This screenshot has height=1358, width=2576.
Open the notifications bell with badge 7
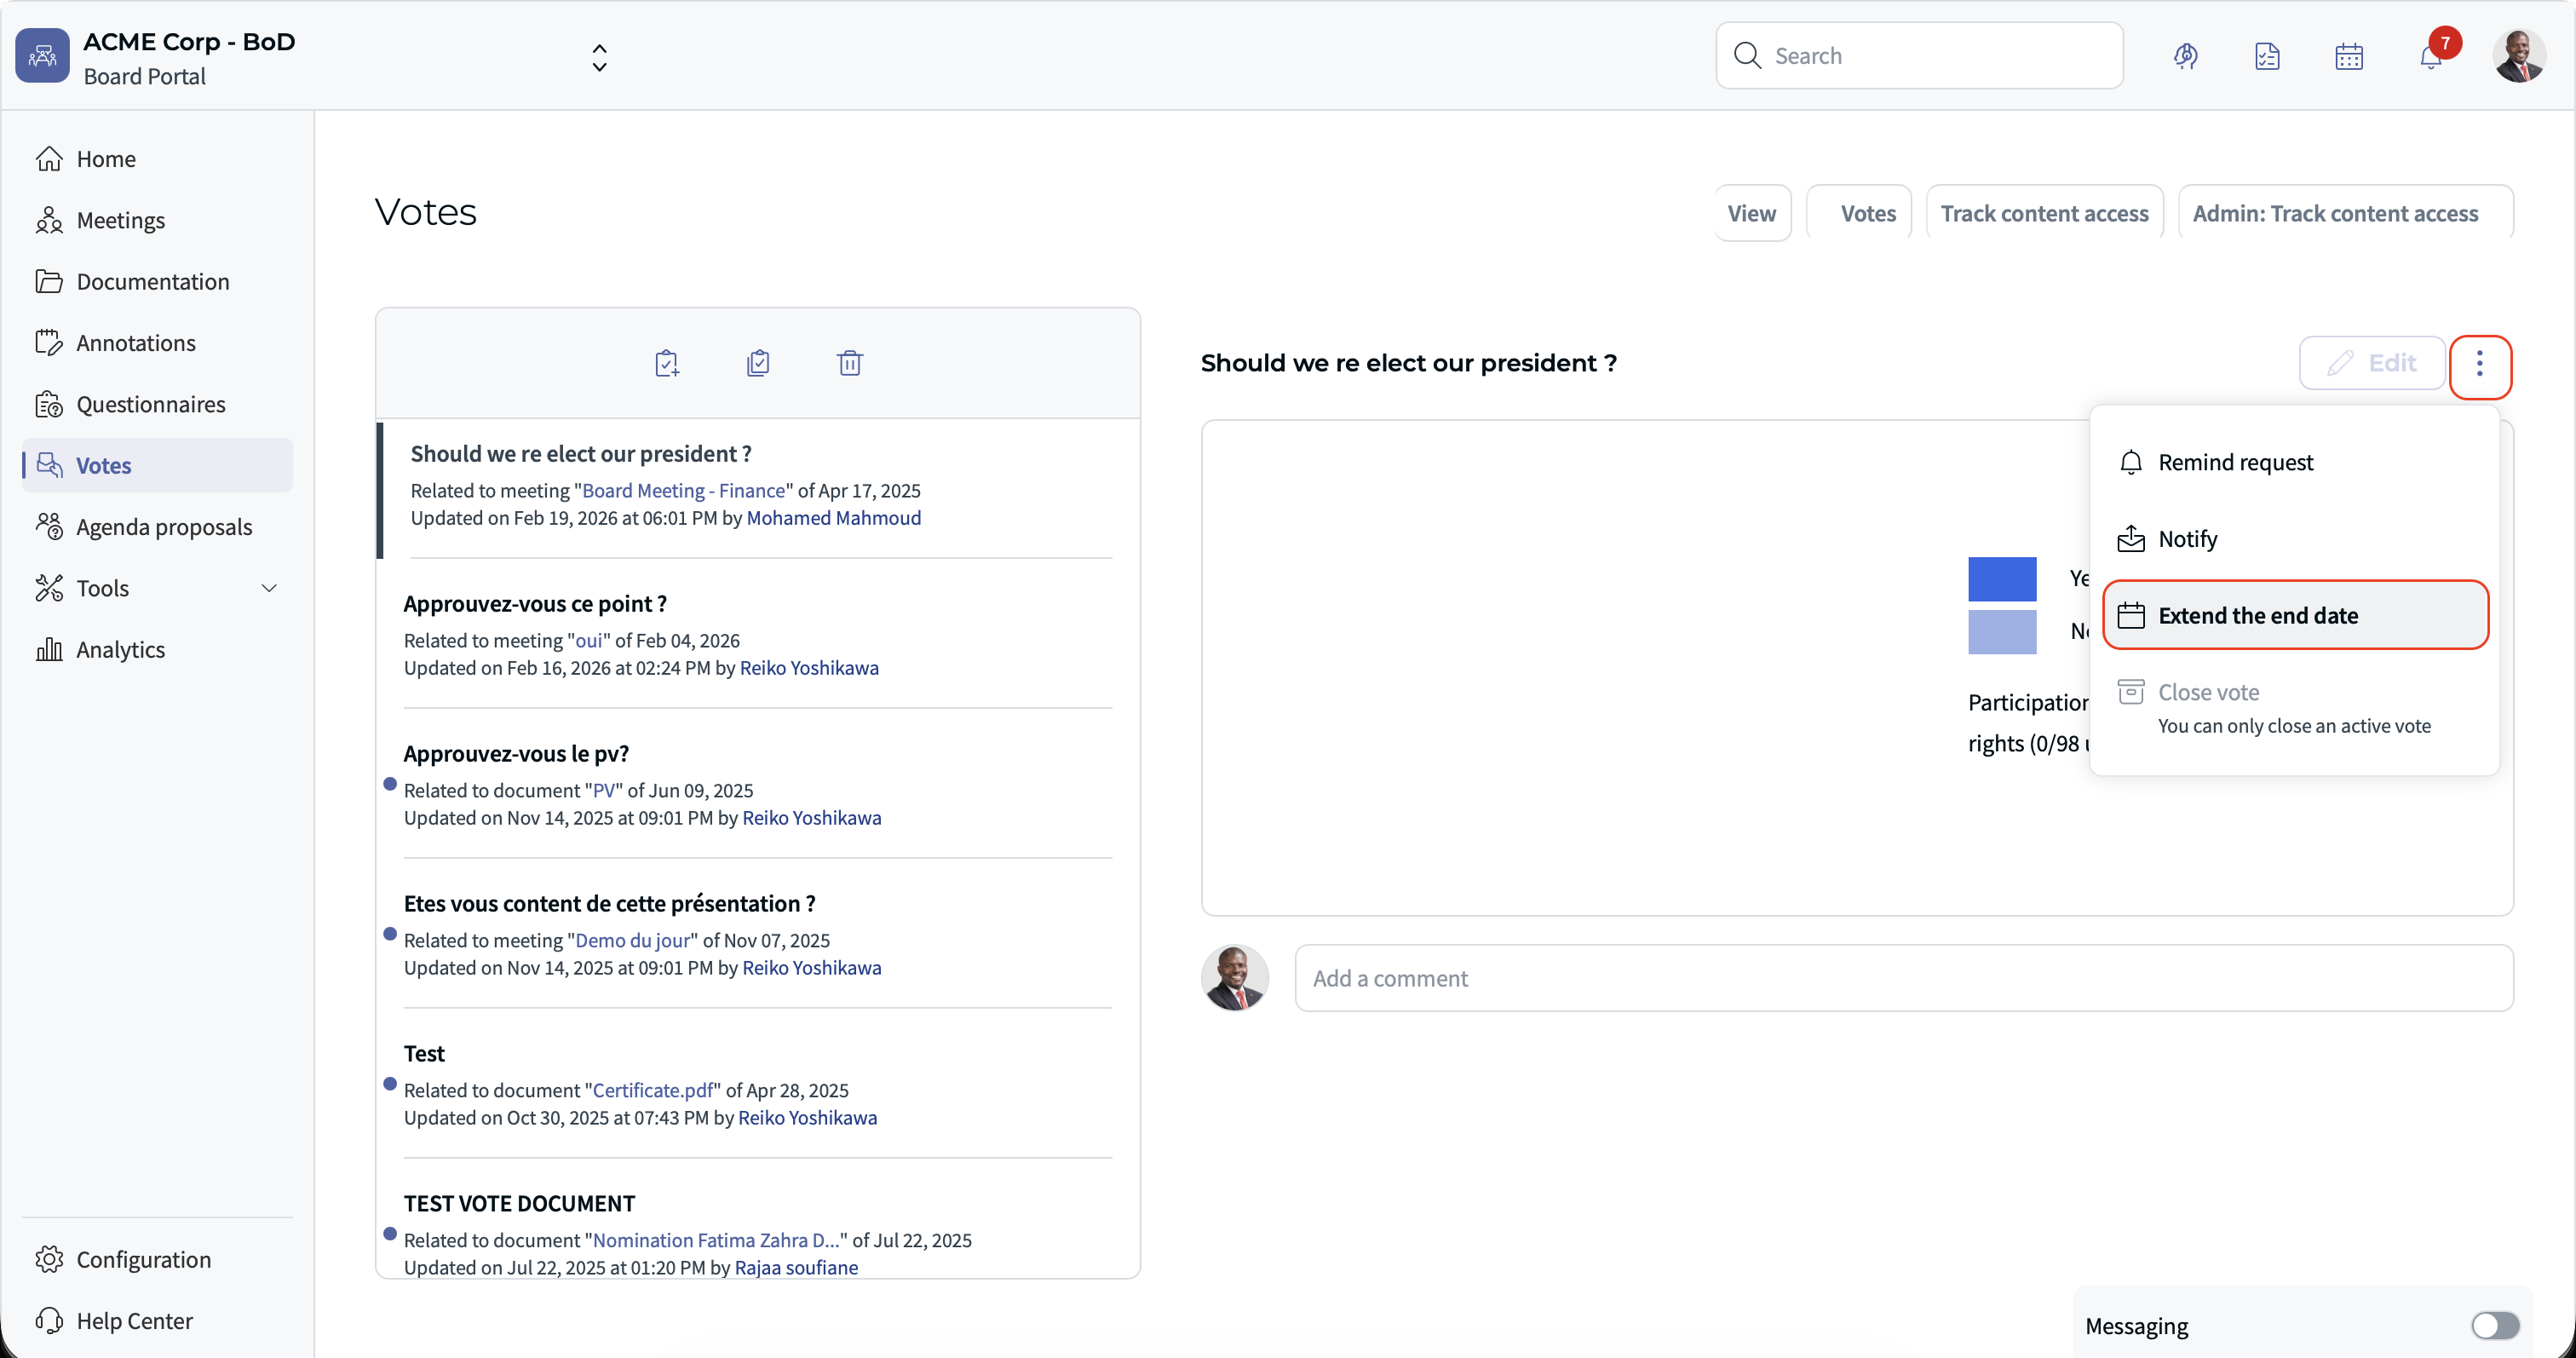(2431, 56)
